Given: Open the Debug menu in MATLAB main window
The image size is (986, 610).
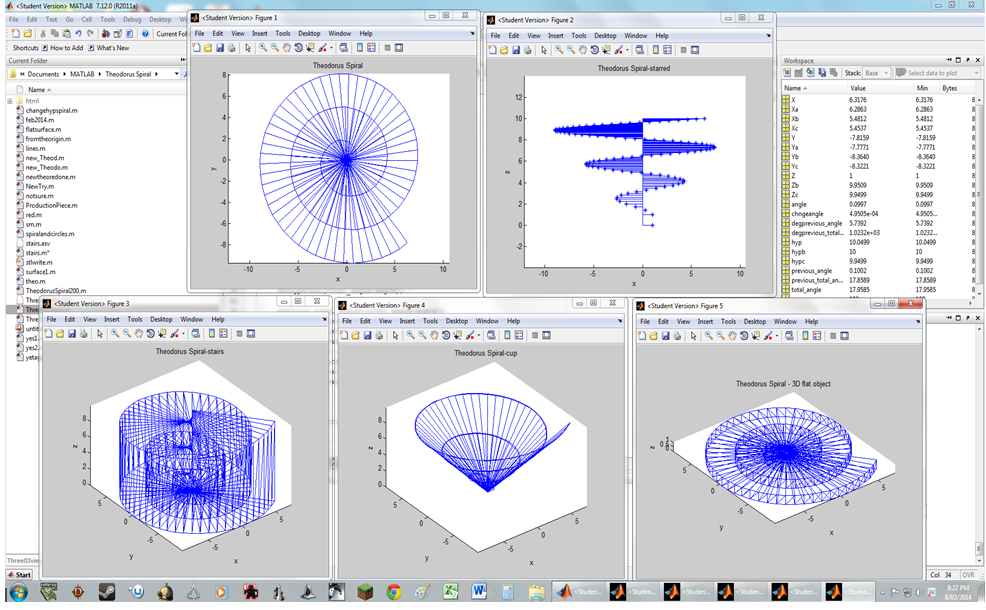Looking at the screenshot, I should point(131,19).
